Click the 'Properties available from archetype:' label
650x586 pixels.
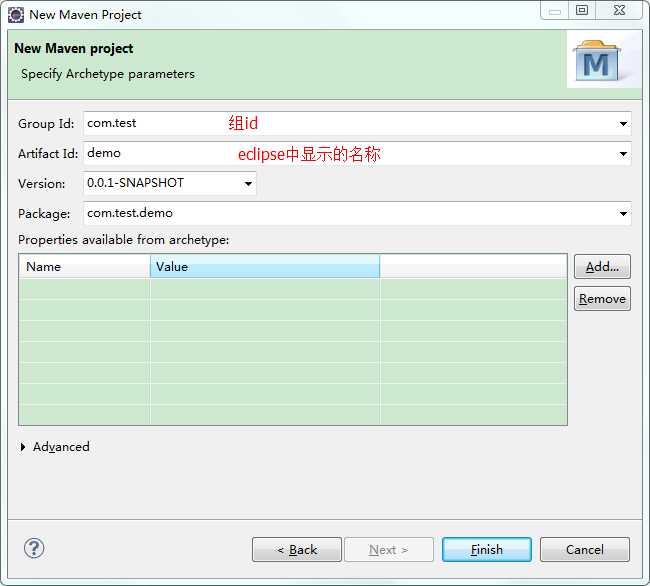124,240
